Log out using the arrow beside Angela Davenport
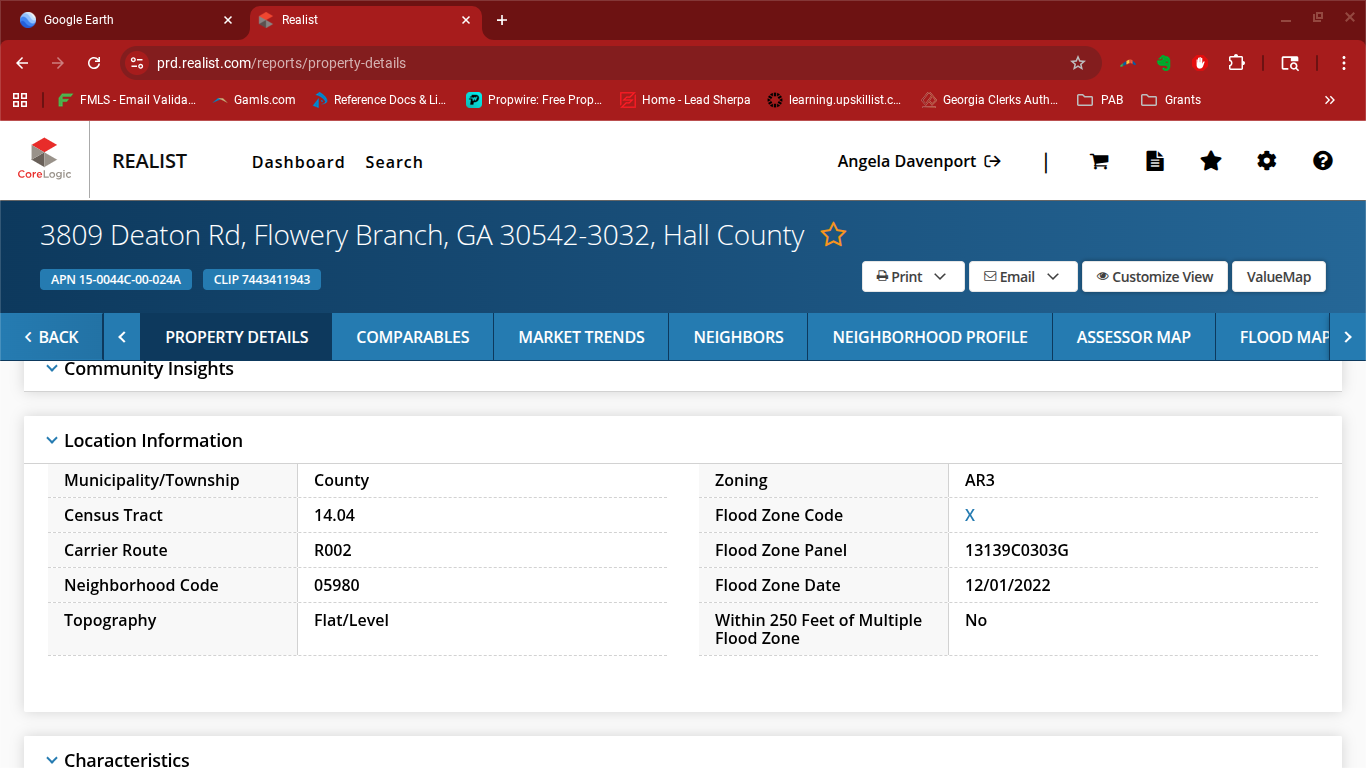Image resolution: width=1366 pixels, height=768 pixels. 993,161
